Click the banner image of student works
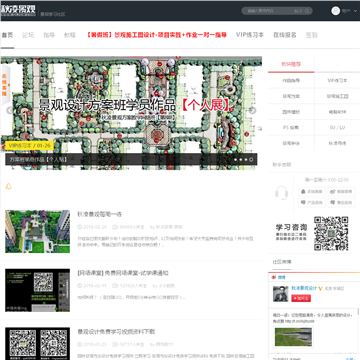This screenshot has width=360, height=360. (x=131, y=113)
